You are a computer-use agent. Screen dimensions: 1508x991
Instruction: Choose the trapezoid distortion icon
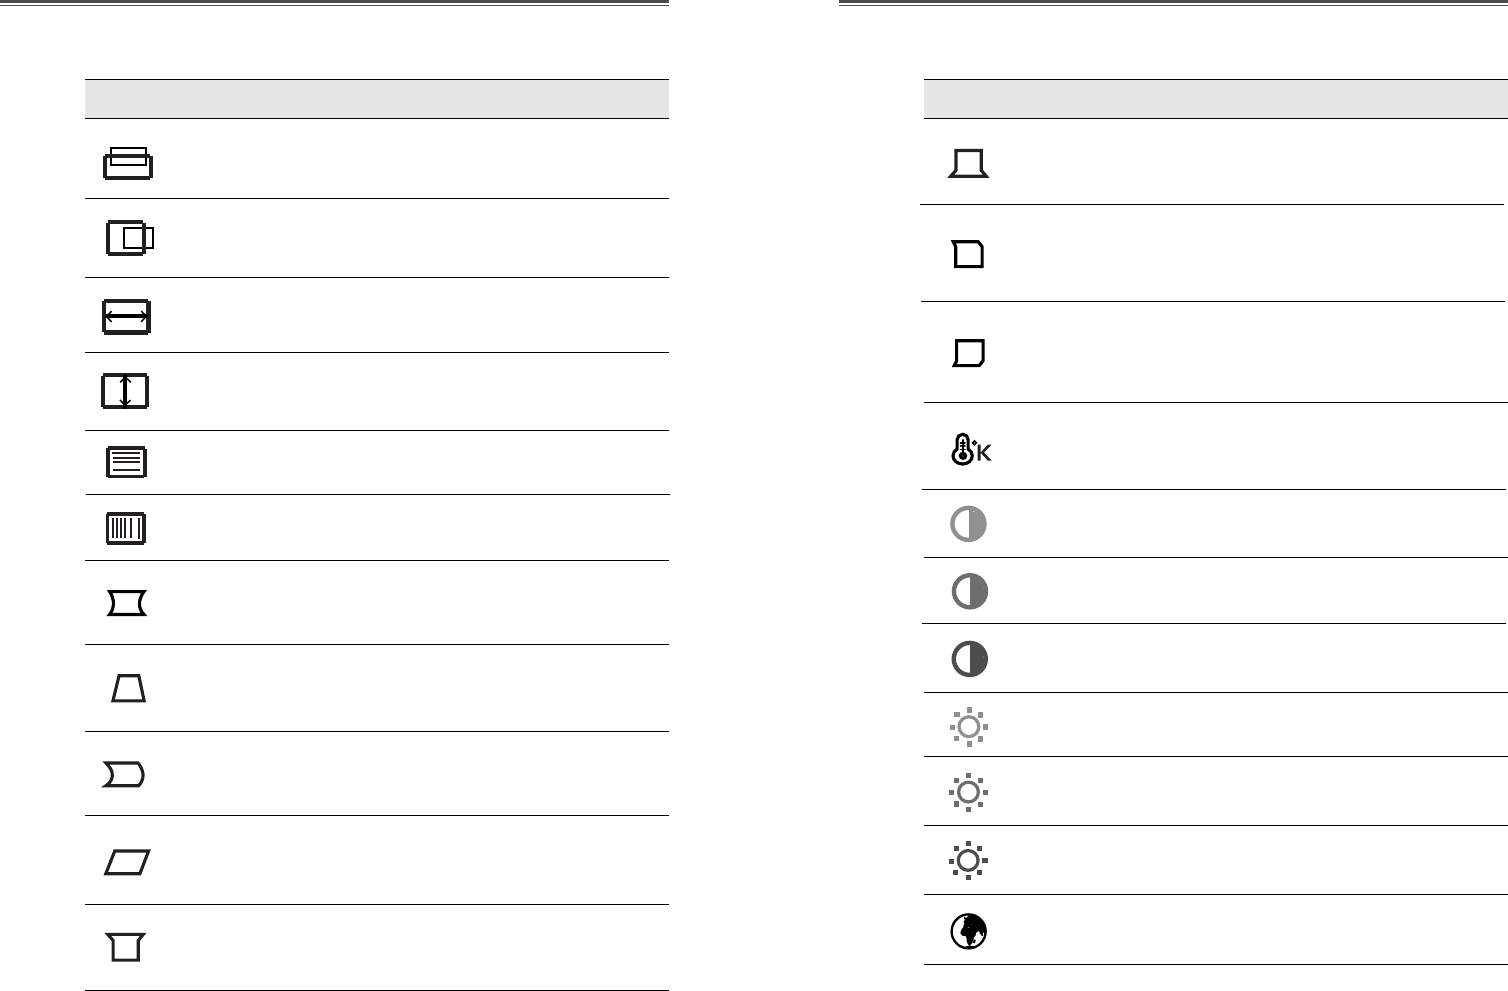click(x=128, y=688)
